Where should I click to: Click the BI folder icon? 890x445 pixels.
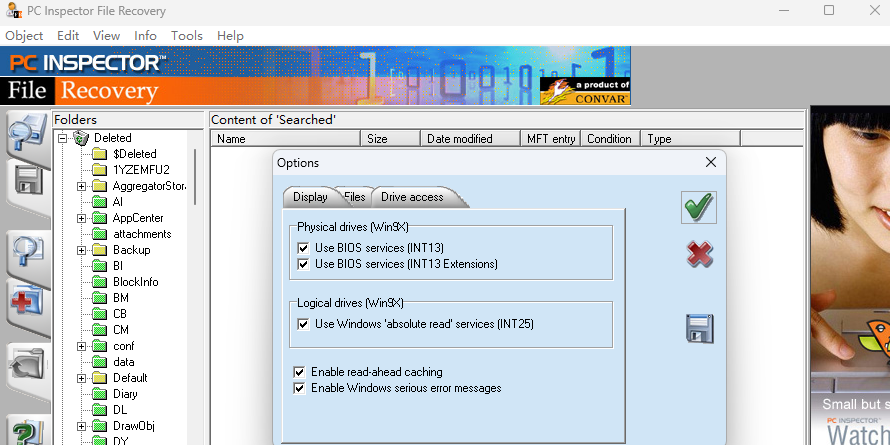99,266
